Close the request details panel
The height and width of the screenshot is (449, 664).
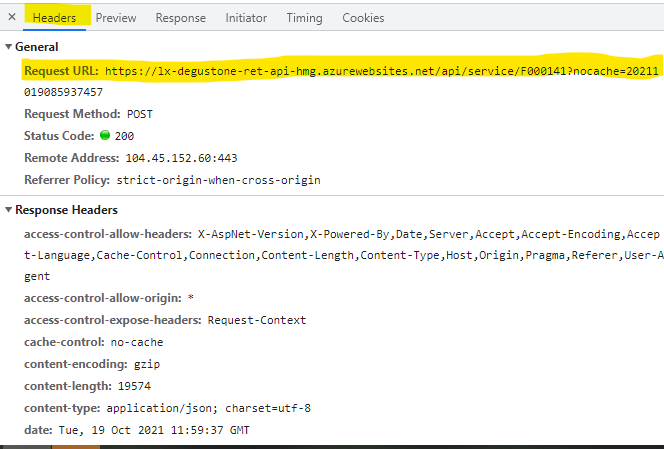[12, 18]
